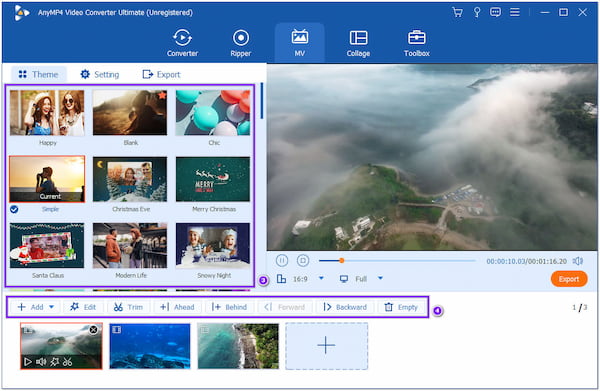Viewport: 600px width, 391px height.
Task: Click the plus add clip placeholder
Action: click(x=326, y=346)
